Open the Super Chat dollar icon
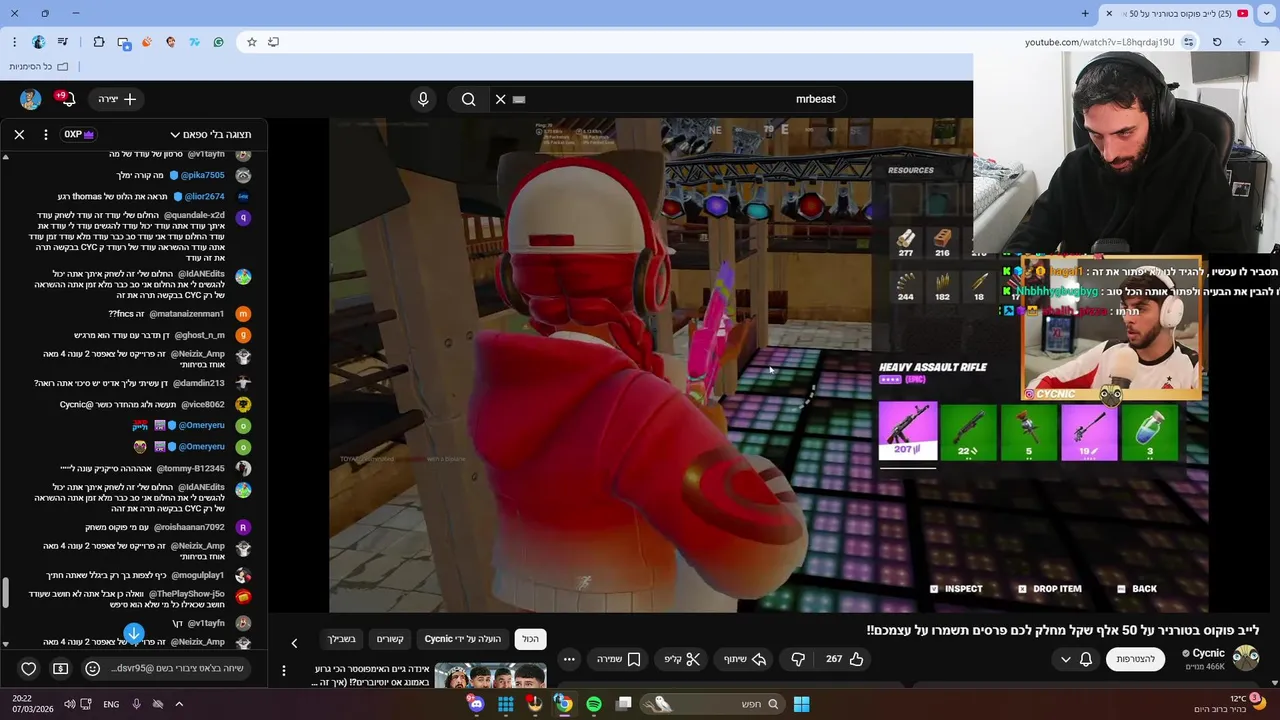 point(60,668)
